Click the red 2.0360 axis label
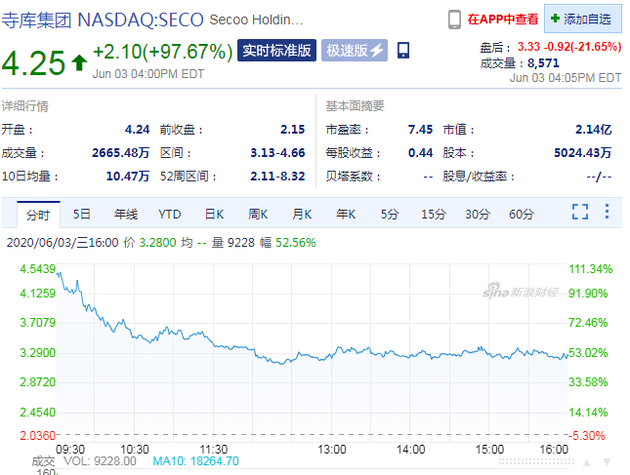This screenshot has width=630, height=475. (x=38, y=436)
